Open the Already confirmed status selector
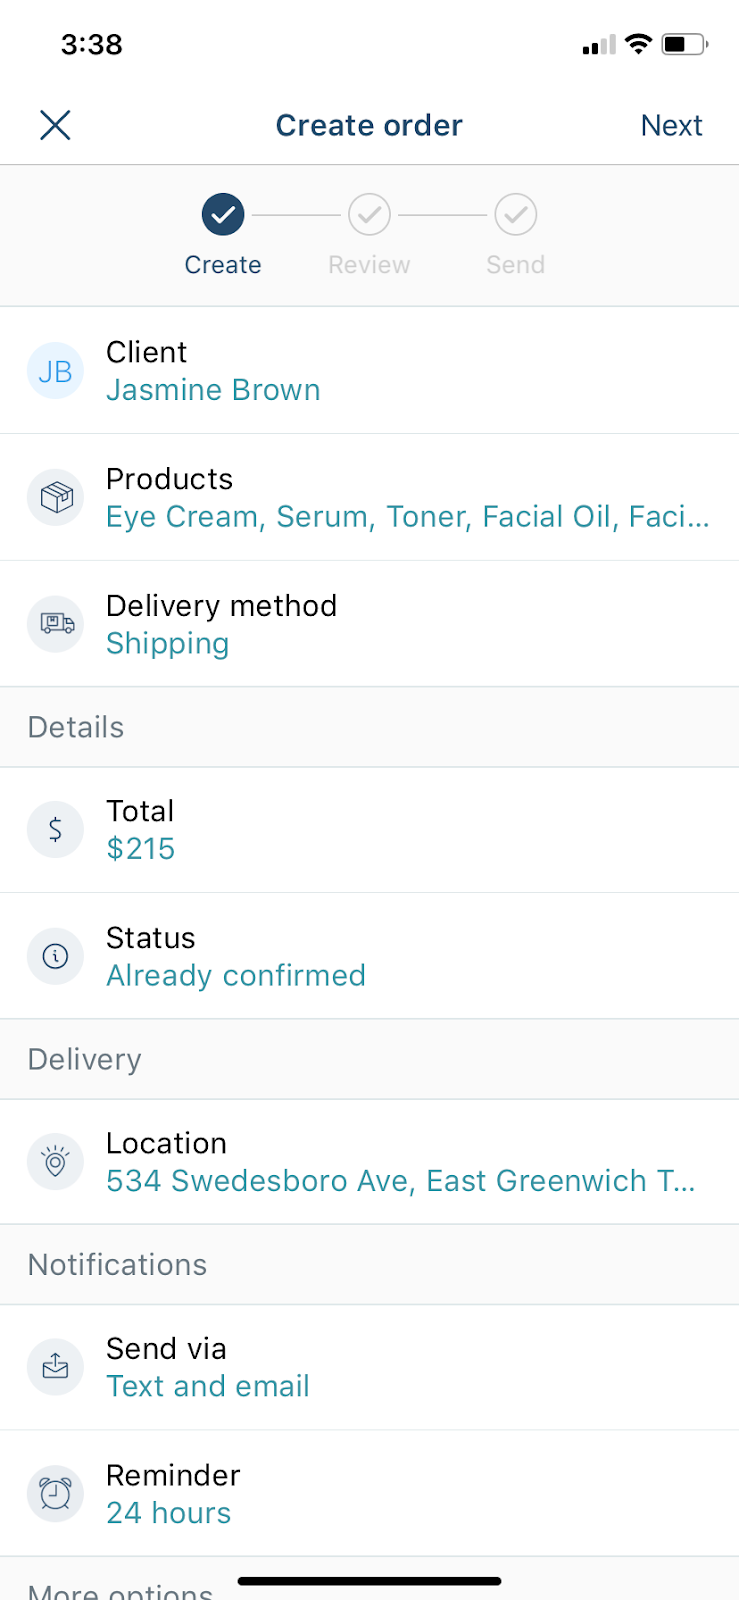This screenshot has width=739, height=1600. 369,956
